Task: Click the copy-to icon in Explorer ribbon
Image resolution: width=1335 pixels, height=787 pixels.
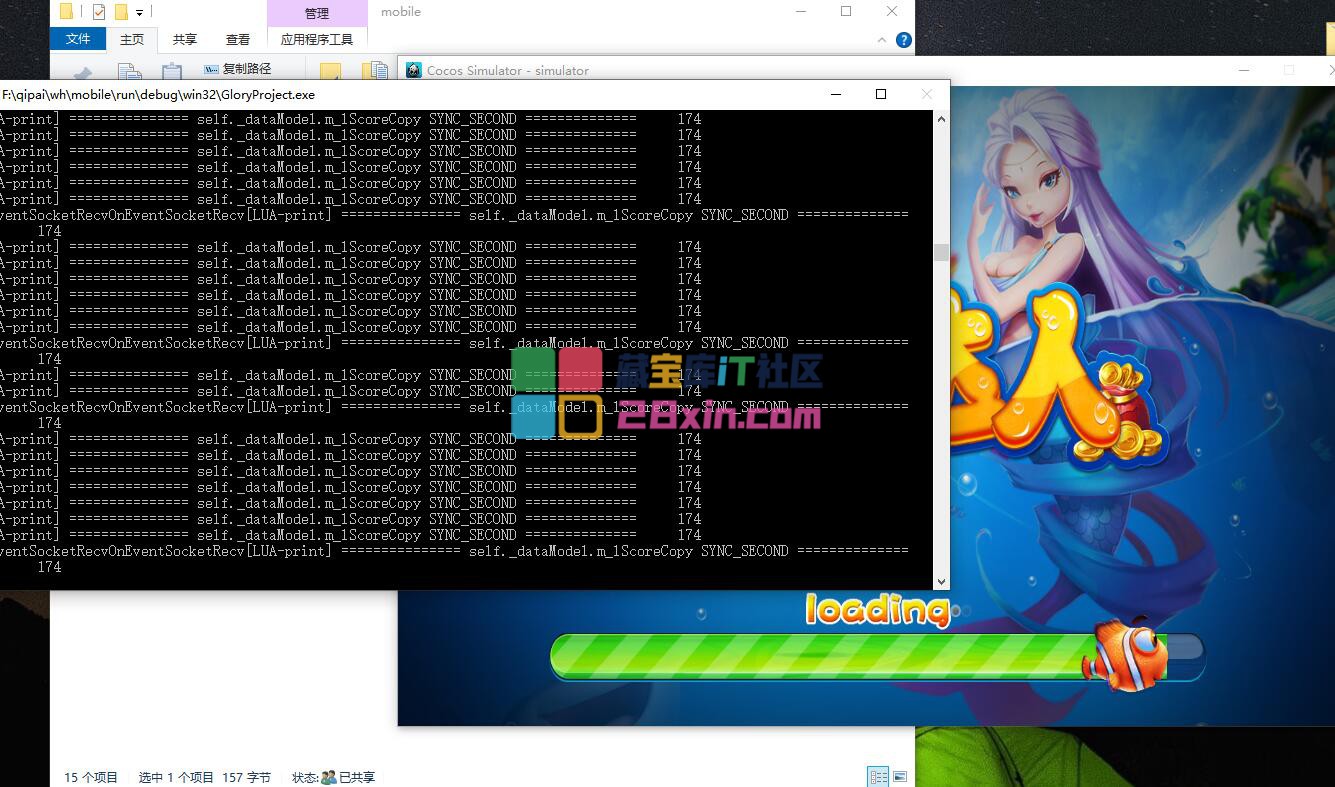Action: click(375, 71)
